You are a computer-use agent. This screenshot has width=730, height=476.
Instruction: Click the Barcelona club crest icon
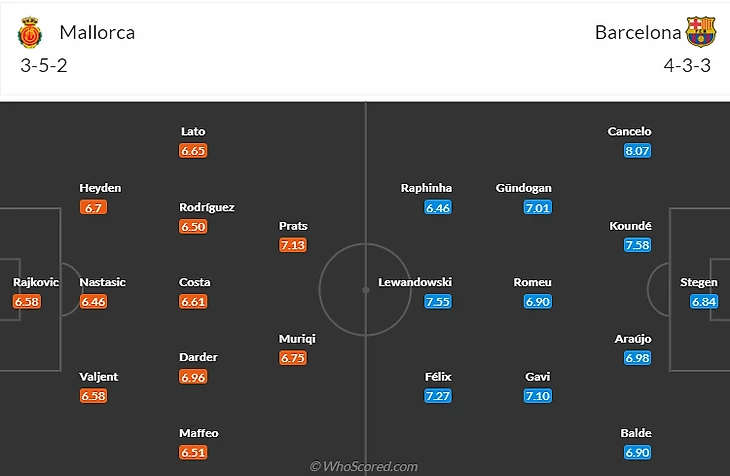point(701,33)
